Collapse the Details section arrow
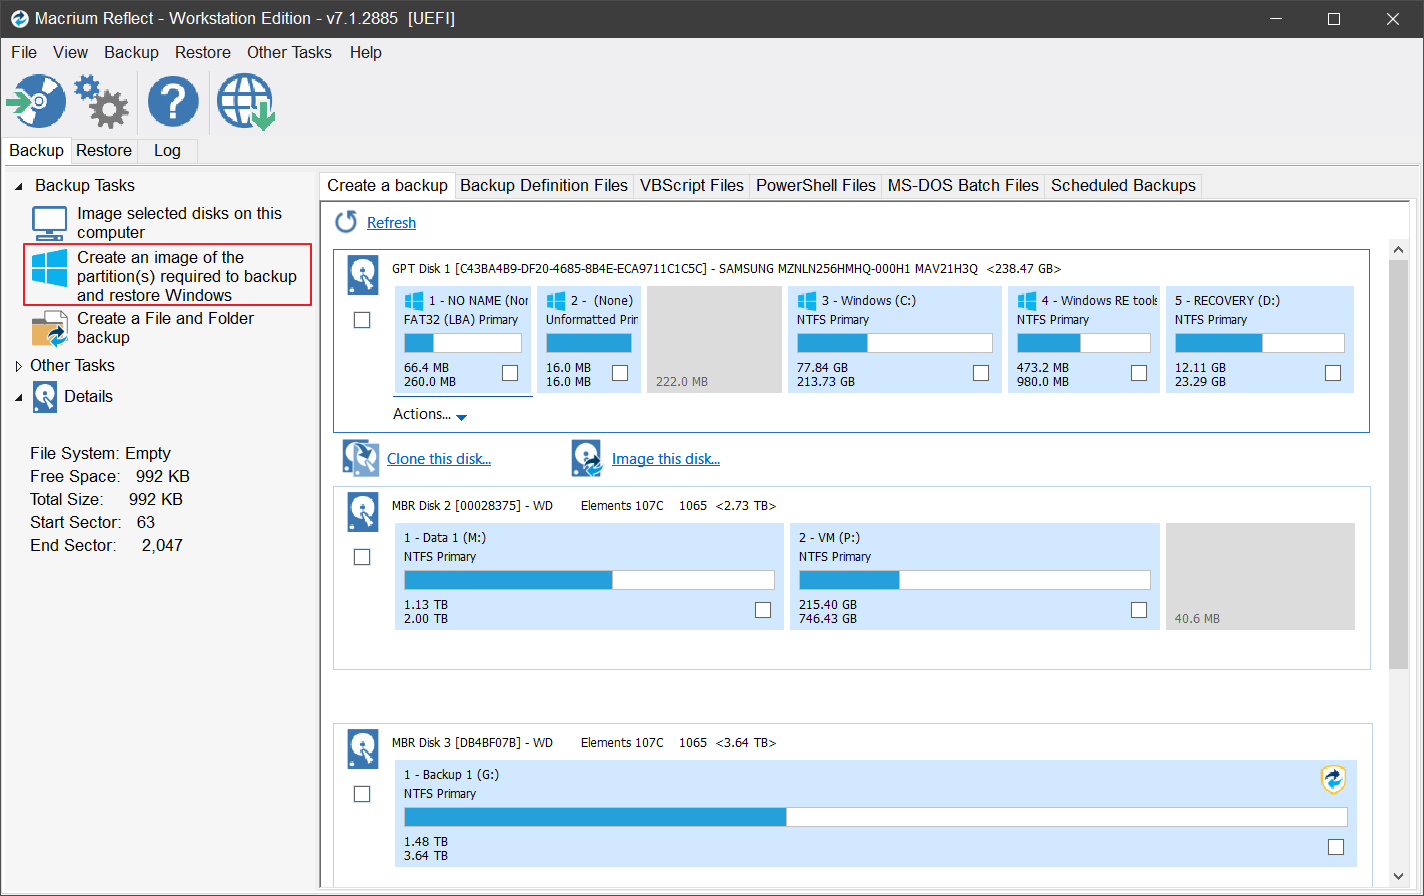 click(19, 397)
